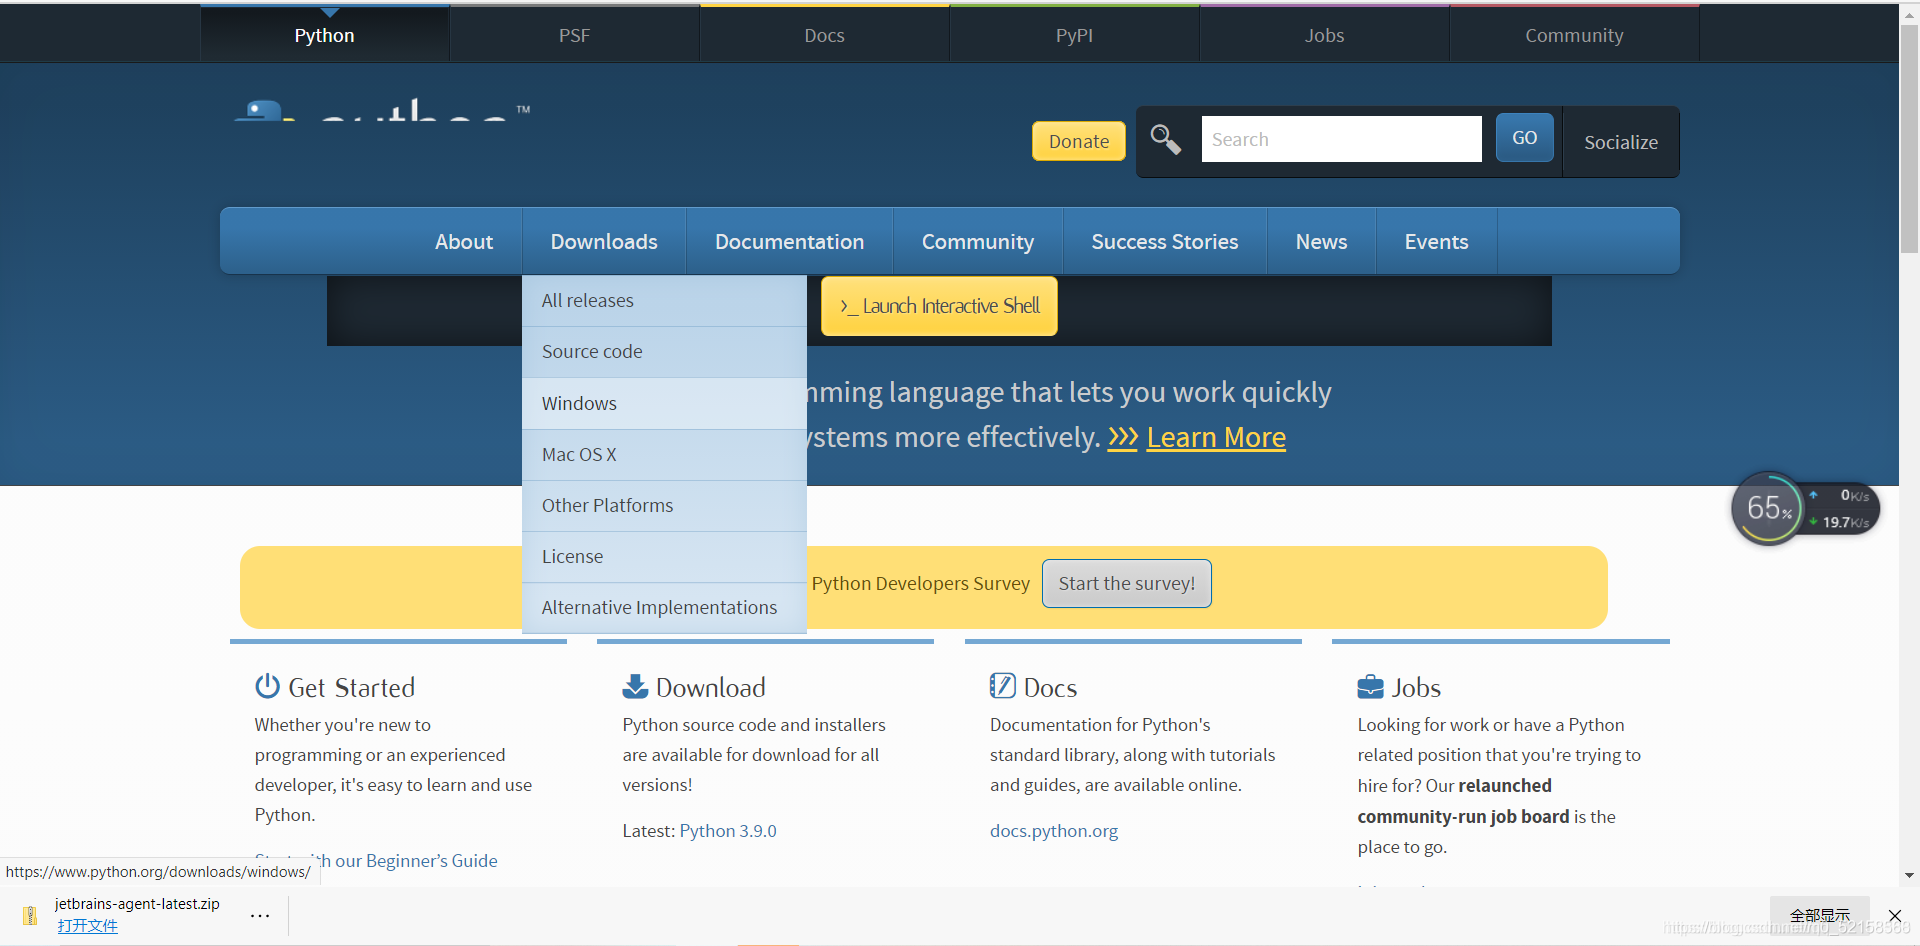The width and height of the screenshot is (1920, 946).
Task: Click the Donate button
Action: click(x=1079, y=141)
